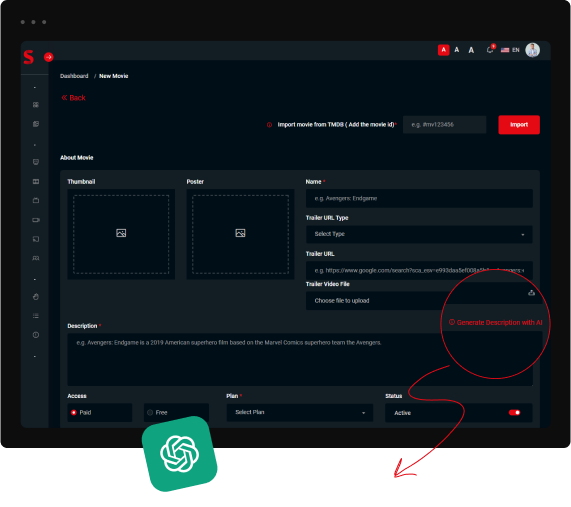
Task: Open the TV set icon in sidebar
Action: (36, 200)
